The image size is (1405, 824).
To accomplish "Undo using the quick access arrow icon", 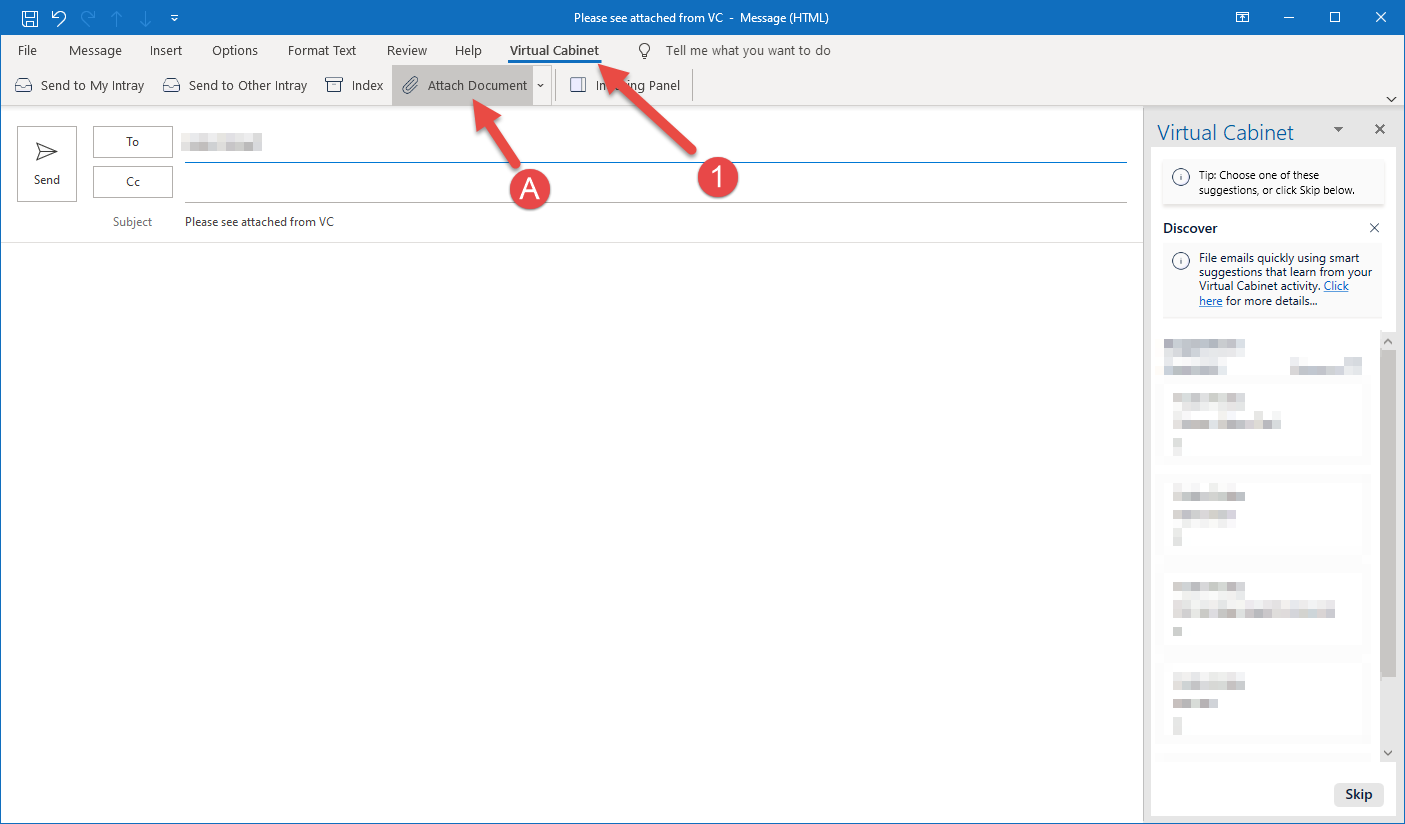I will tap(58, 18).
